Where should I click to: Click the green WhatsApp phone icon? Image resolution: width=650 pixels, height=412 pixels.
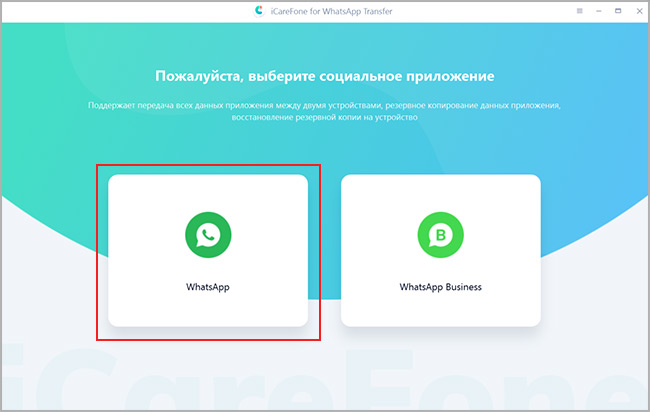[208, 235]
